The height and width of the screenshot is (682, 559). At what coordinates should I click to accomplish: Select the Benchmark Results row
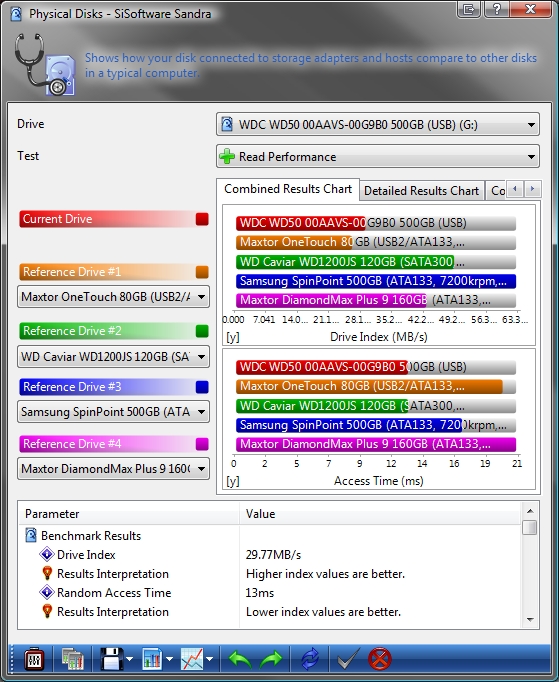270,535
